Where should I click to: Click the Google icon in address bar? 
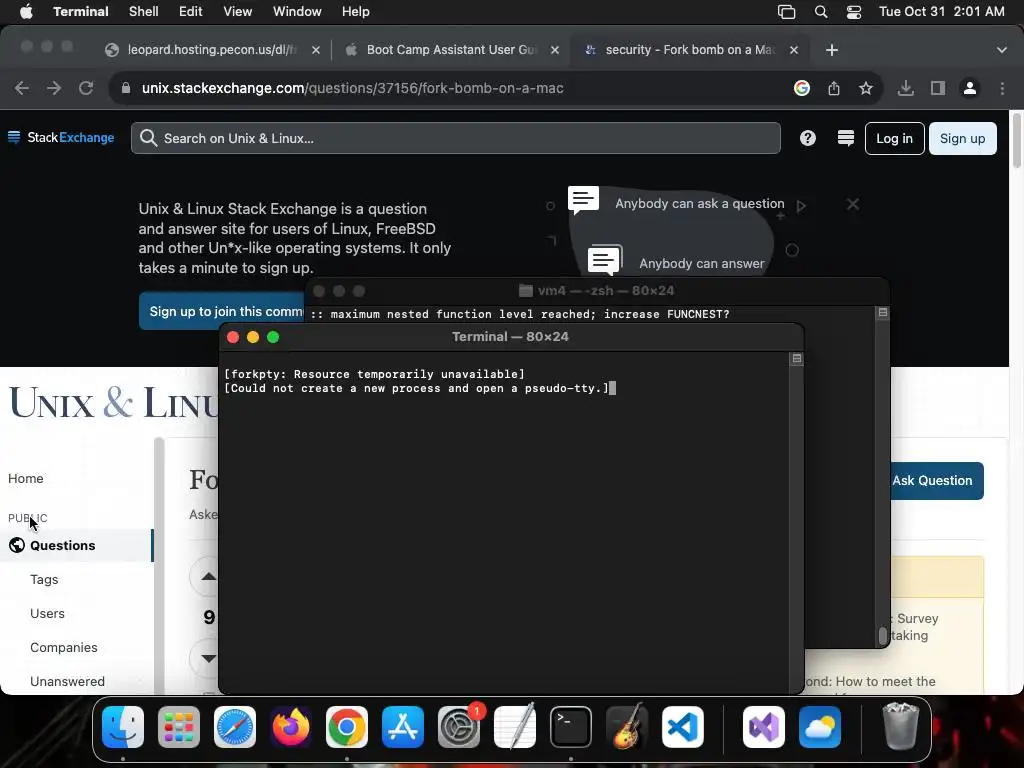(802, 88)
